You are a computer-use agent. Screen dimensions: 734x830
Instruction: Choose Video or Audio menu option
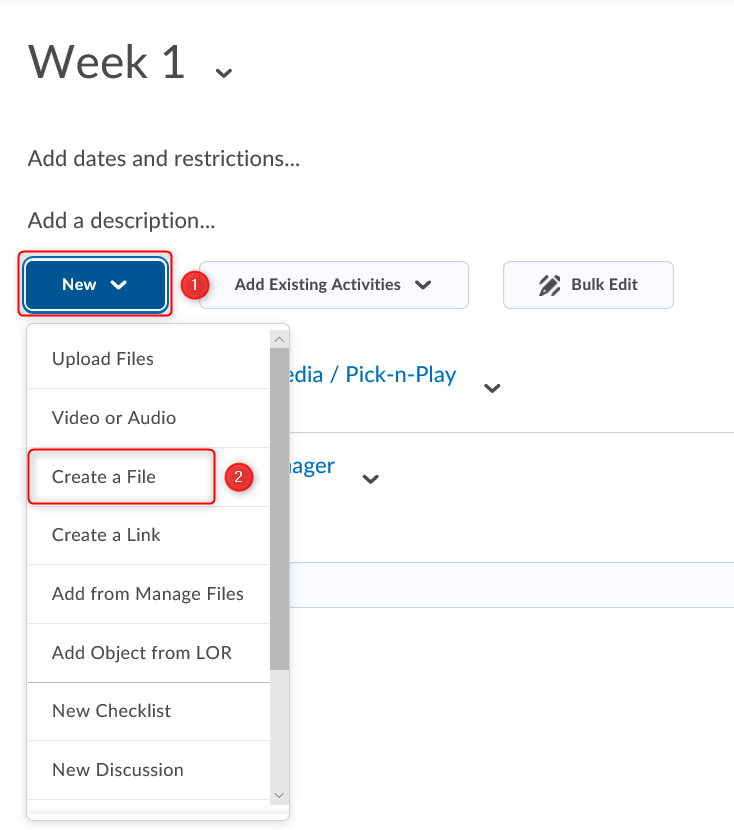(x=114, y=418)
